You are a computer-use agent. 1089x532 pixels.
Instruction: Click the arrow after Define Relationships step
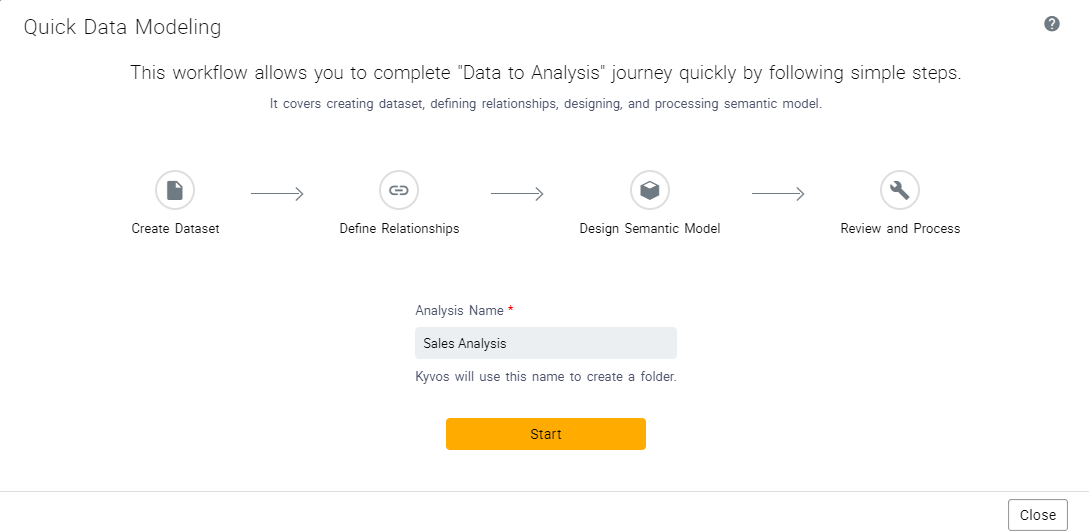click(517, 194)
